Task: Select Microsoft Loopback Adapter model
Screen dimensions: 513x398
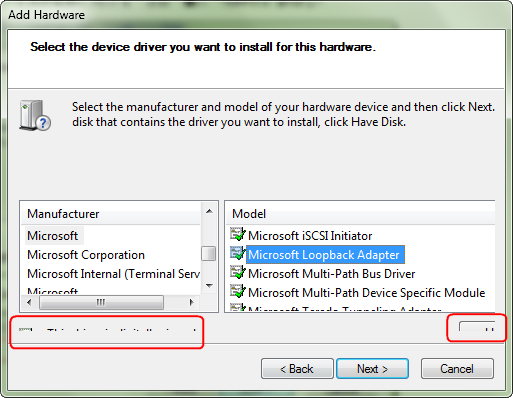Action: point(324,255)
